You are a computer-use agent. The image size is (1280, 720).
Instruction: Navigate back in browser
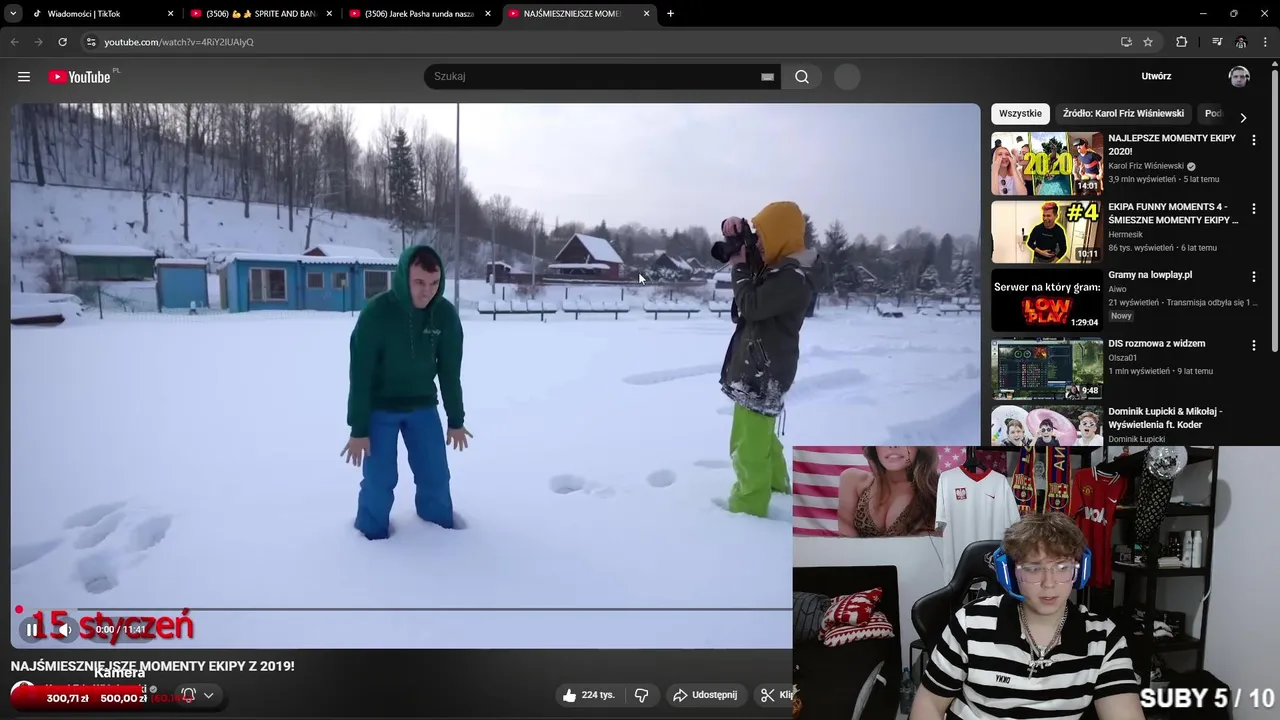(x=14, y=42)
